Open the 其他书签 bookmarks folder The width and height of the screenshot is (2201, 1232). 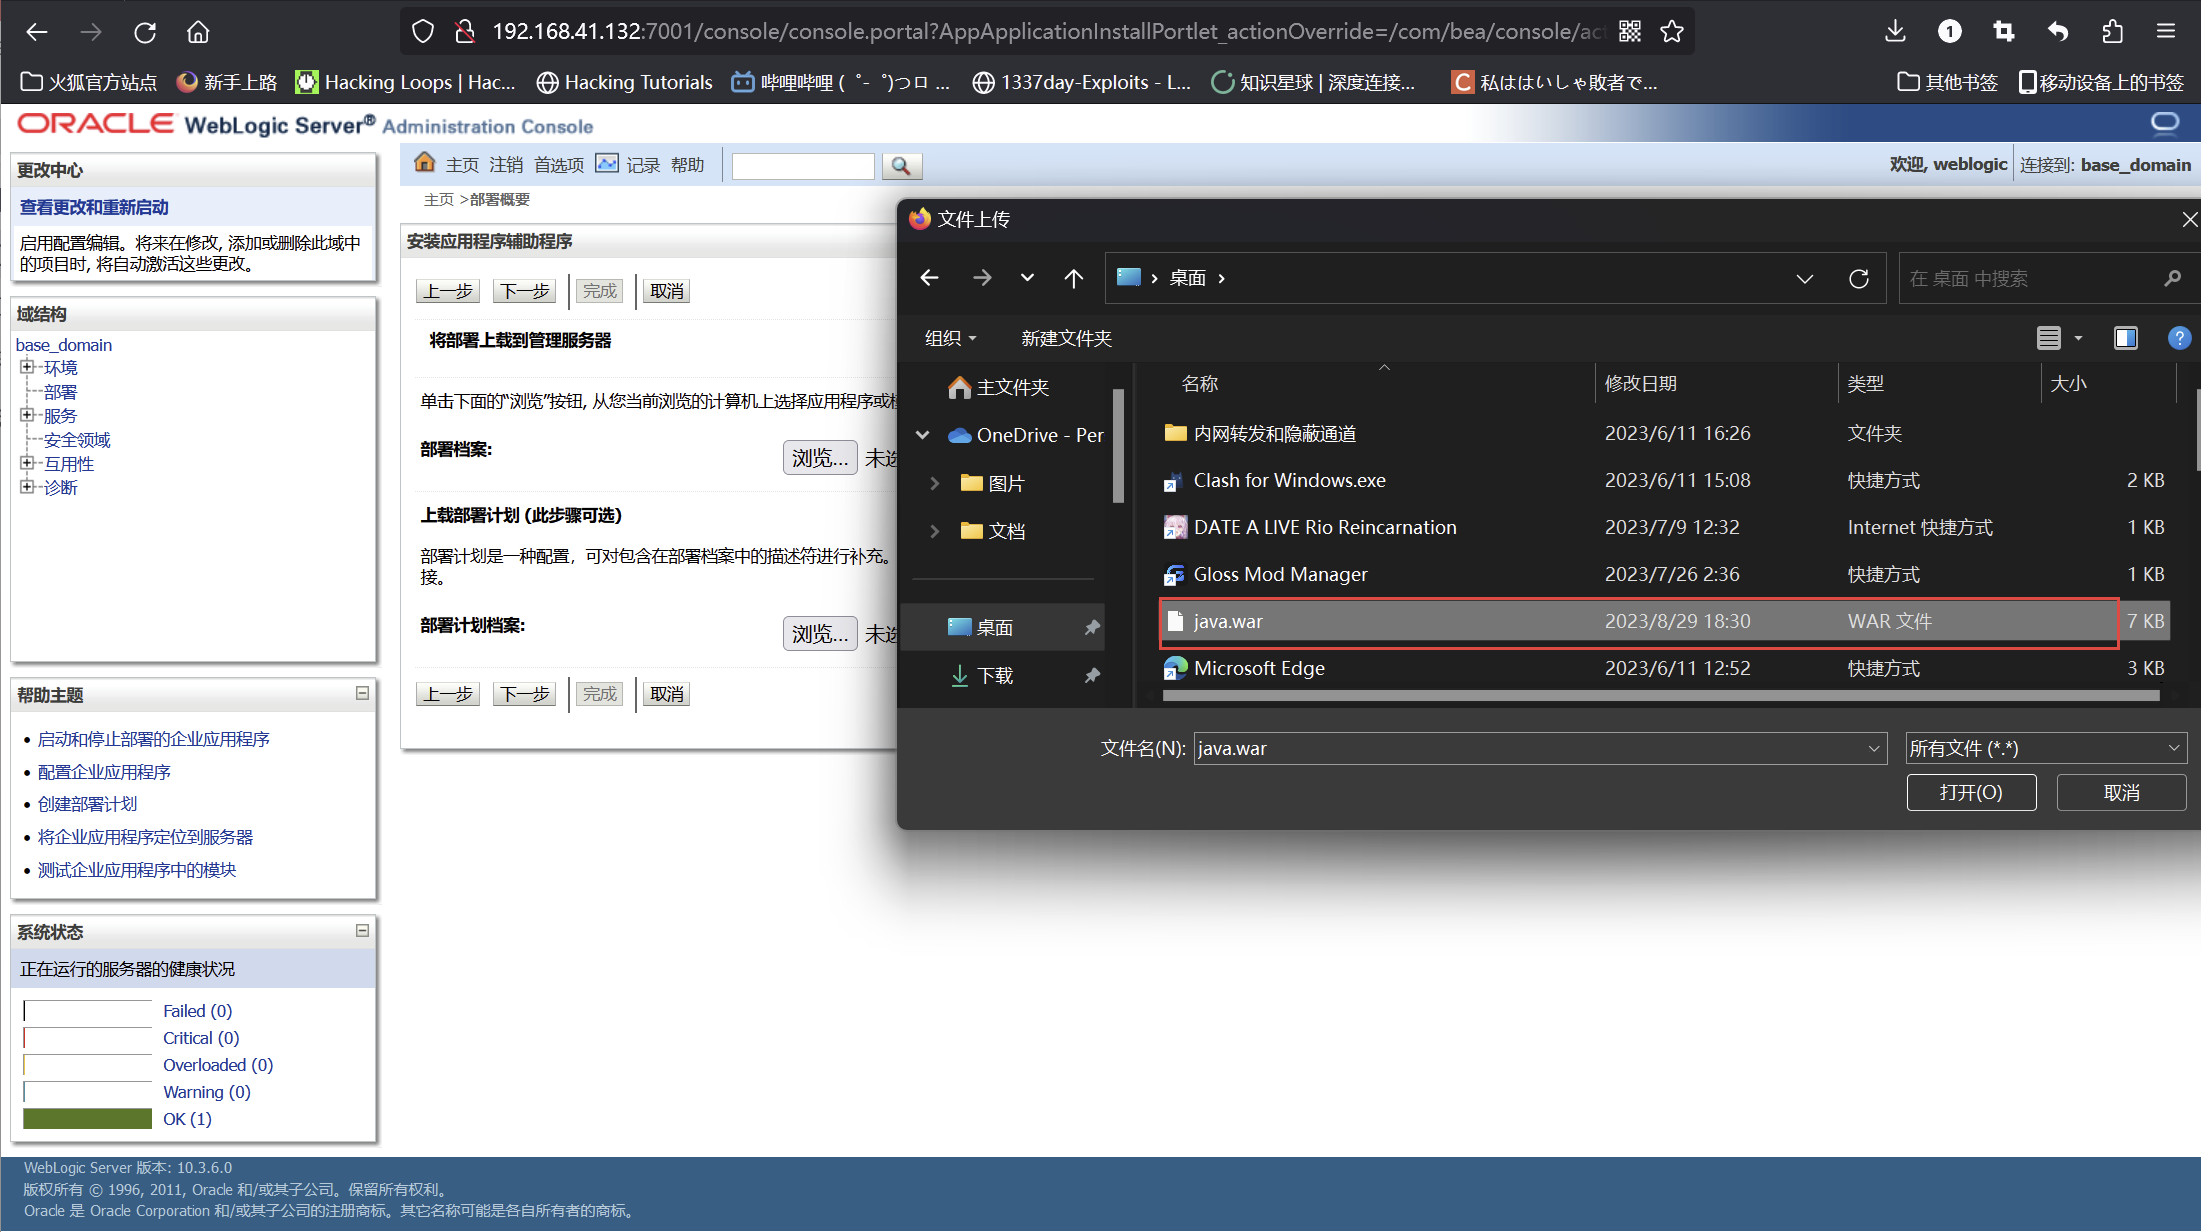click(x=1947, y=82)
